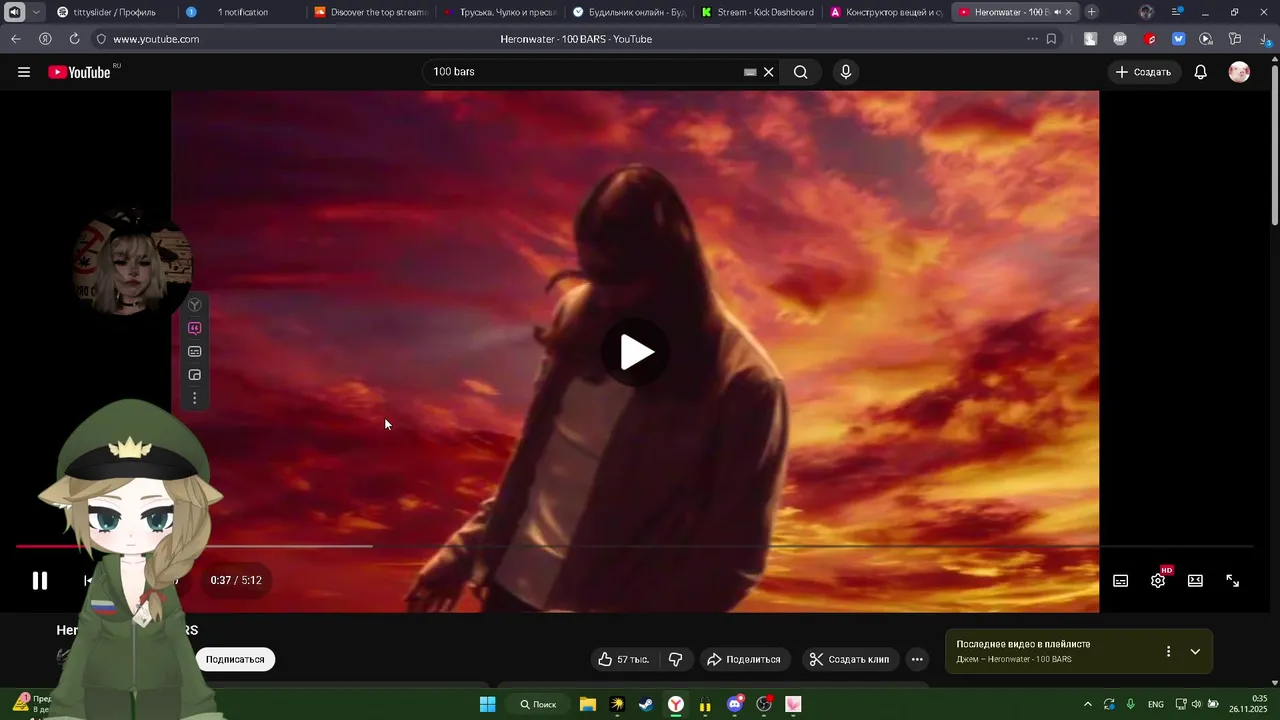Open Steam from taskbar
The width and height of the screenshot is (1280, 720).
coord(646,704)
